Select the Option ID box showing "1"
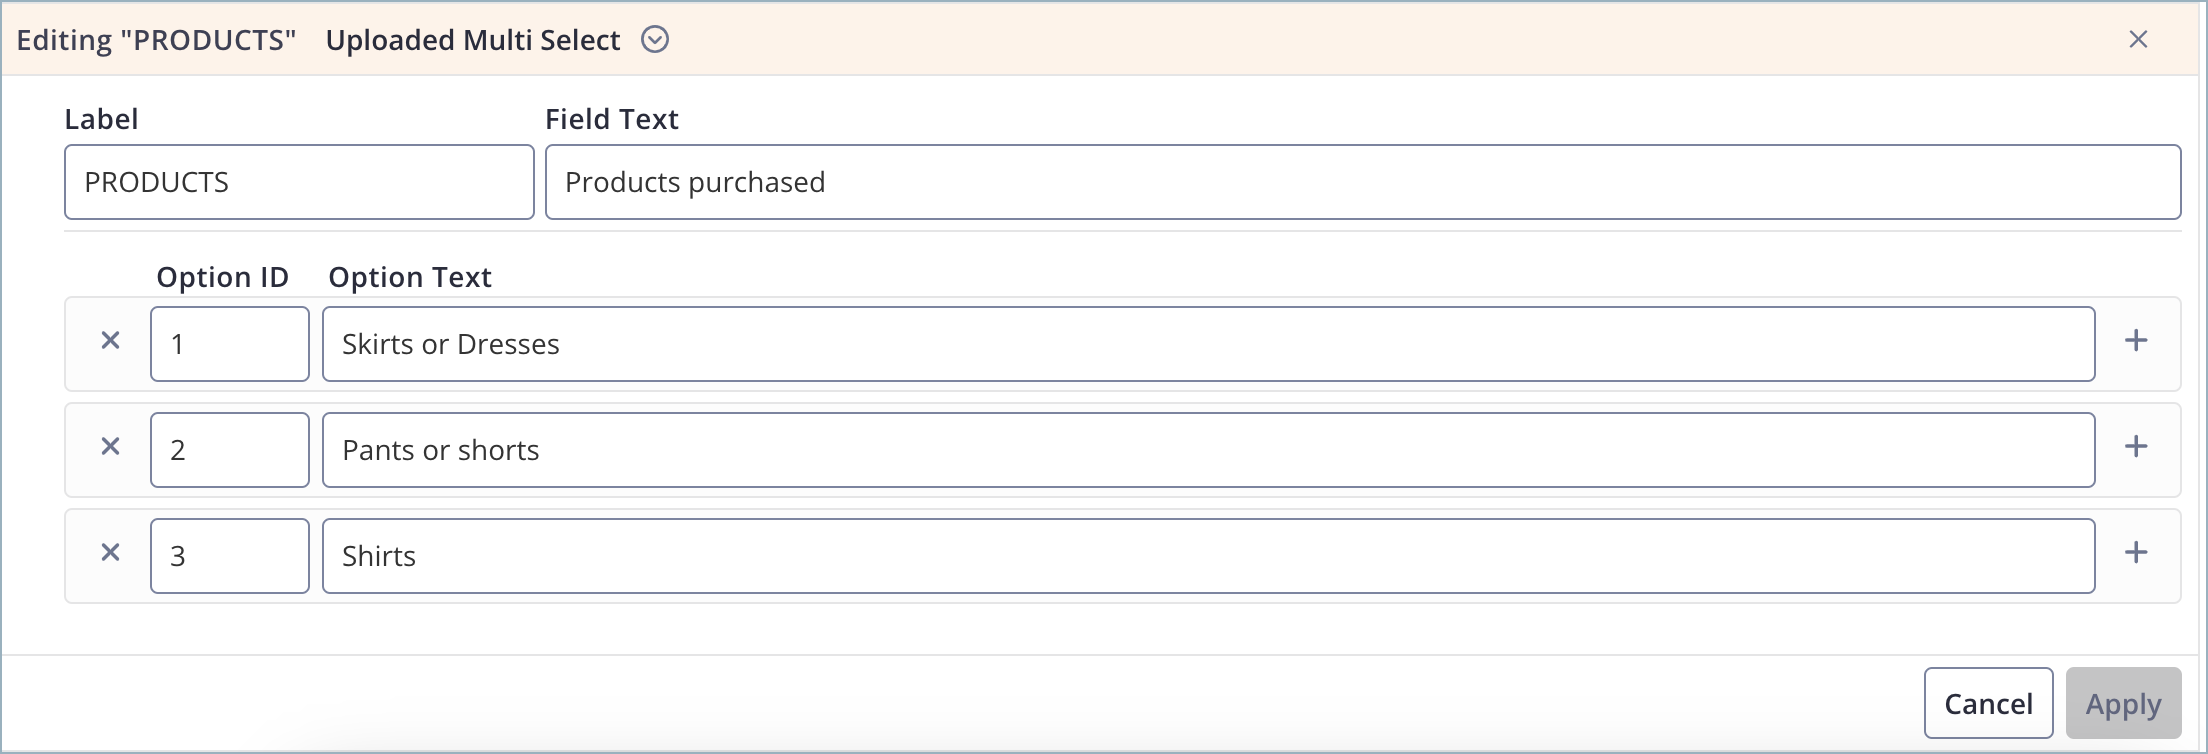 coord(229,341)
